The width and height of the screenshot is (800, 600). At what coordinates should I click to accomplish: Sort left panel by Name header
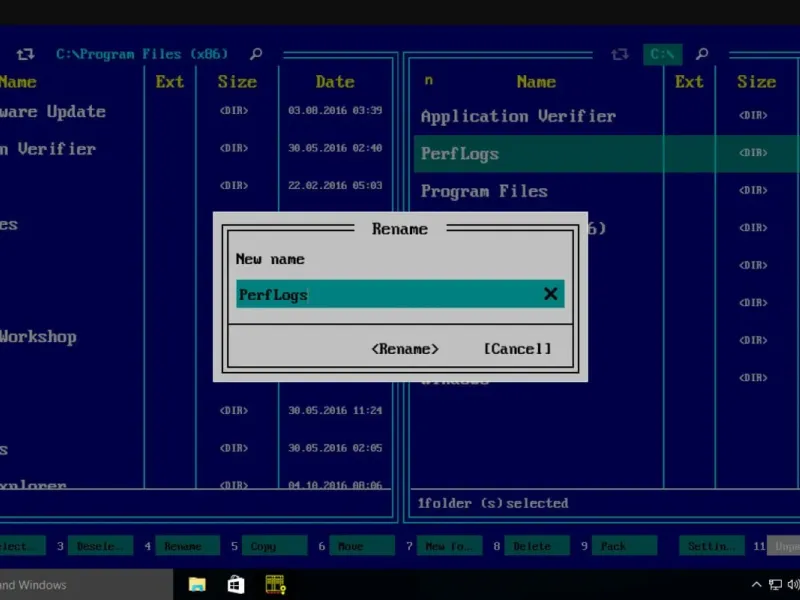(18, 82)
